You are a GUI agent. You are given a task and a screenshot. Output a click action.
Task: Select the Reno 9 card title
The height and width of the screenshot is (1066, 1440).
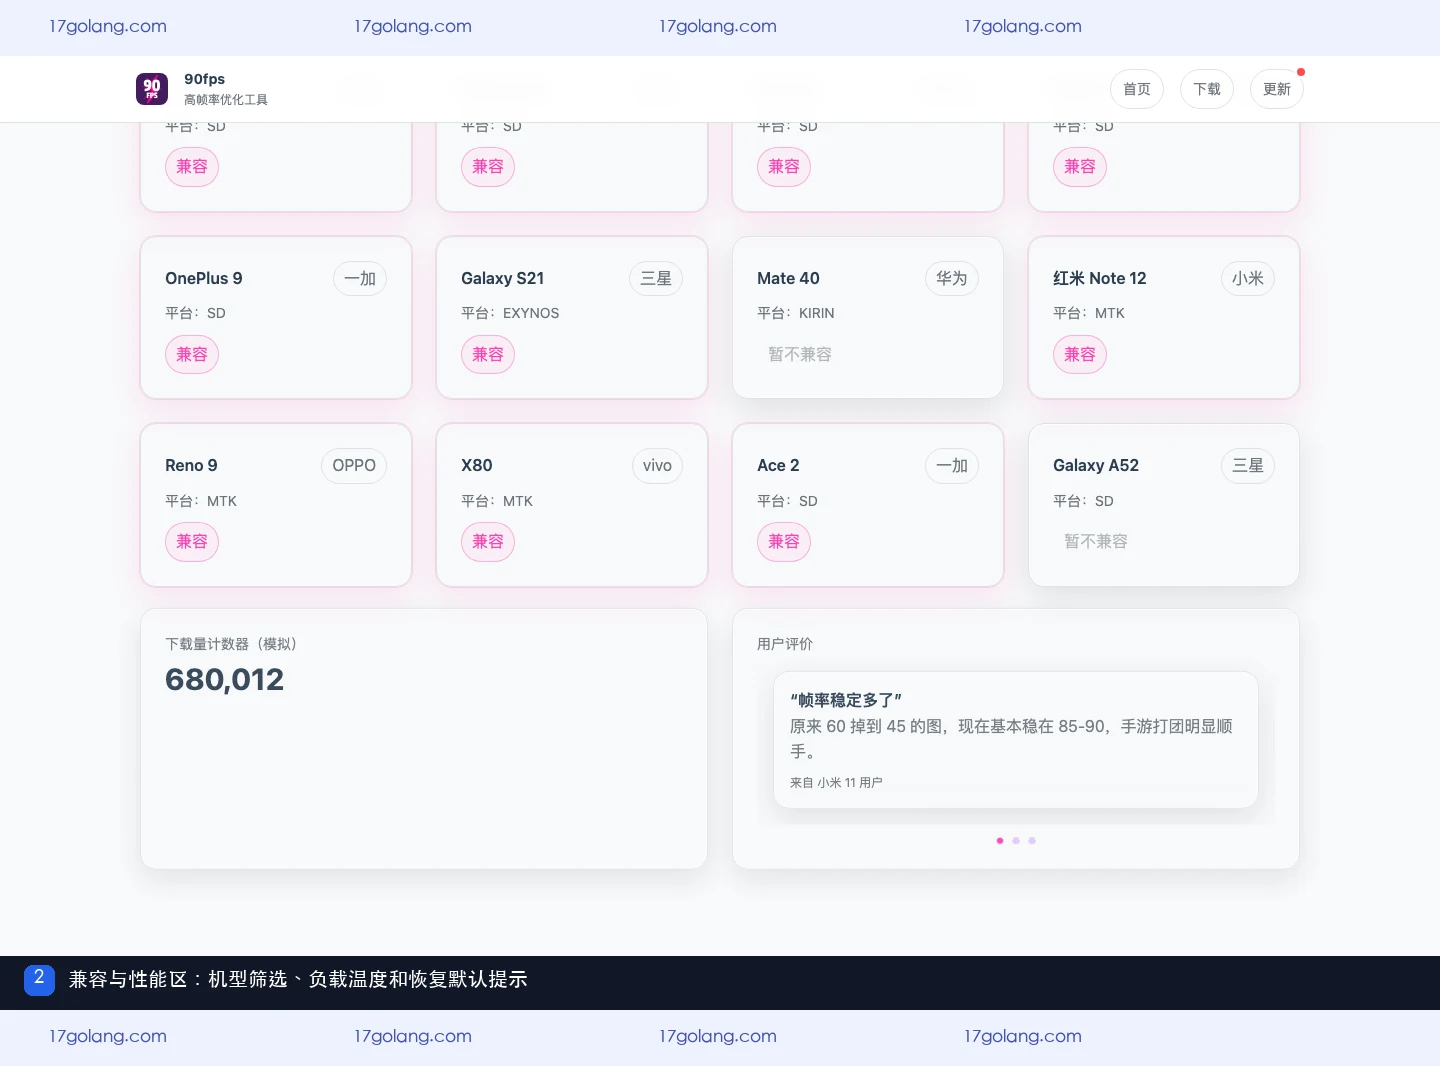191,465
